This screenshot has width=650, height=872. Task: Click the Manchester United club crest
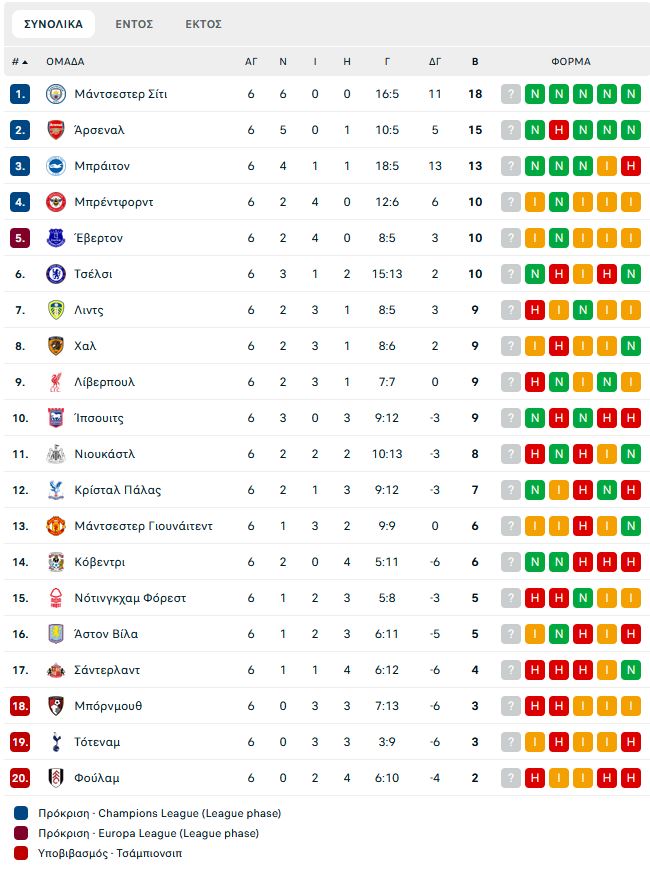click(x=56, y=526)
